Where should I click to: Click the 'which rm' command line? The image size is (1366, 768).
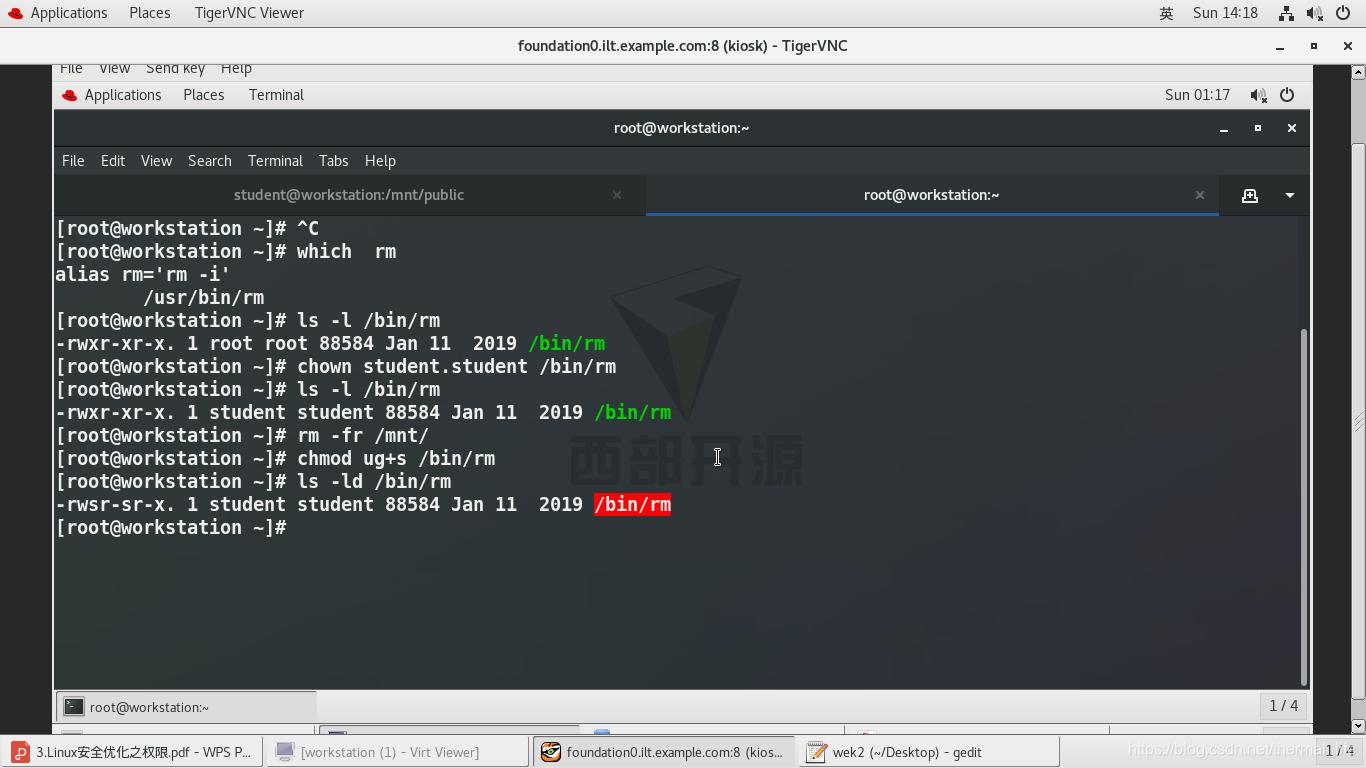pos(226,252)
